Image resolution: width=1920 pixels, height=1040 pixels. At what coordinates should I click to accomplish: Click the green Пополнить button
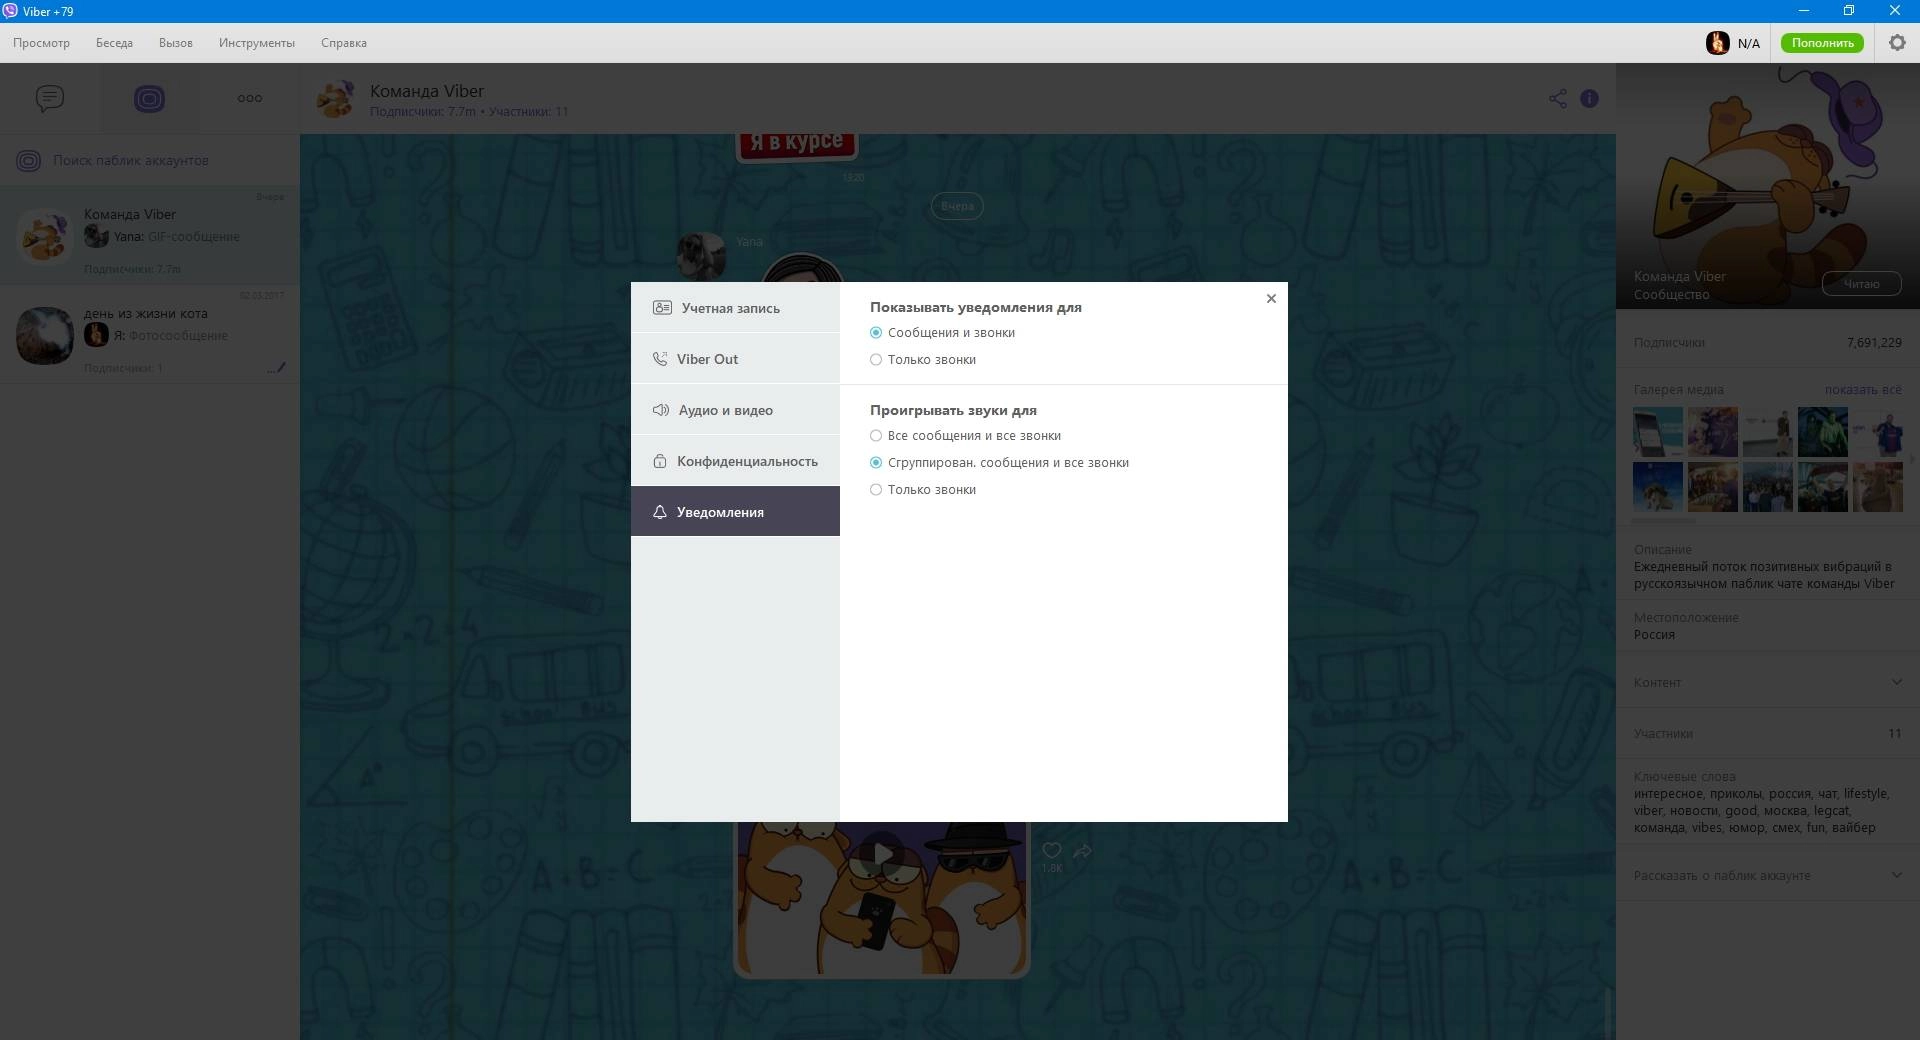tap(1822, 43)
